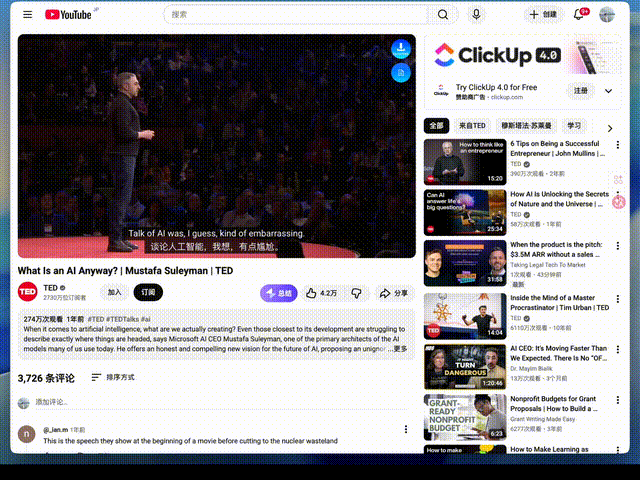Screen dimensions: 640x480
Task: Select the 全部 filter chip
Action: (x=436, y=126)
